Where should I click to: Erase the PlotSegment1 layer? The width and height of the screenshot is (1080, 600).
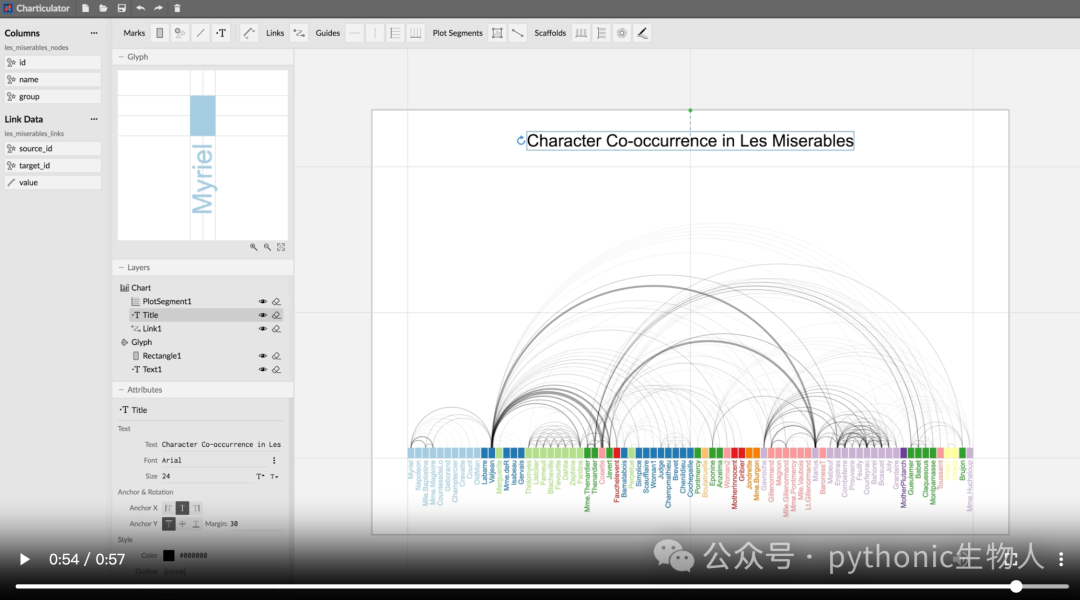click(276, 302)
